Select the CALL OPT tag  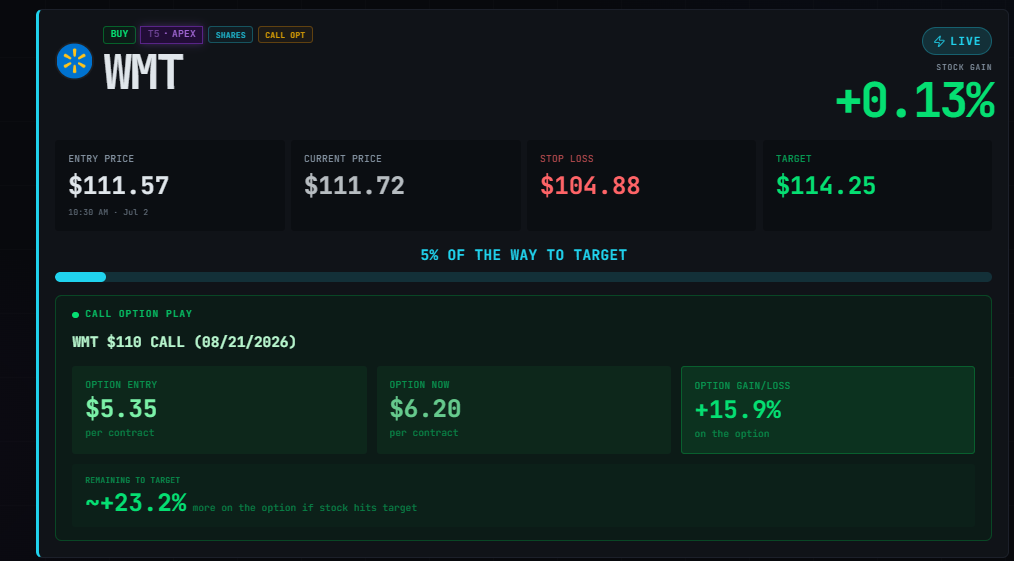[285, 35]
